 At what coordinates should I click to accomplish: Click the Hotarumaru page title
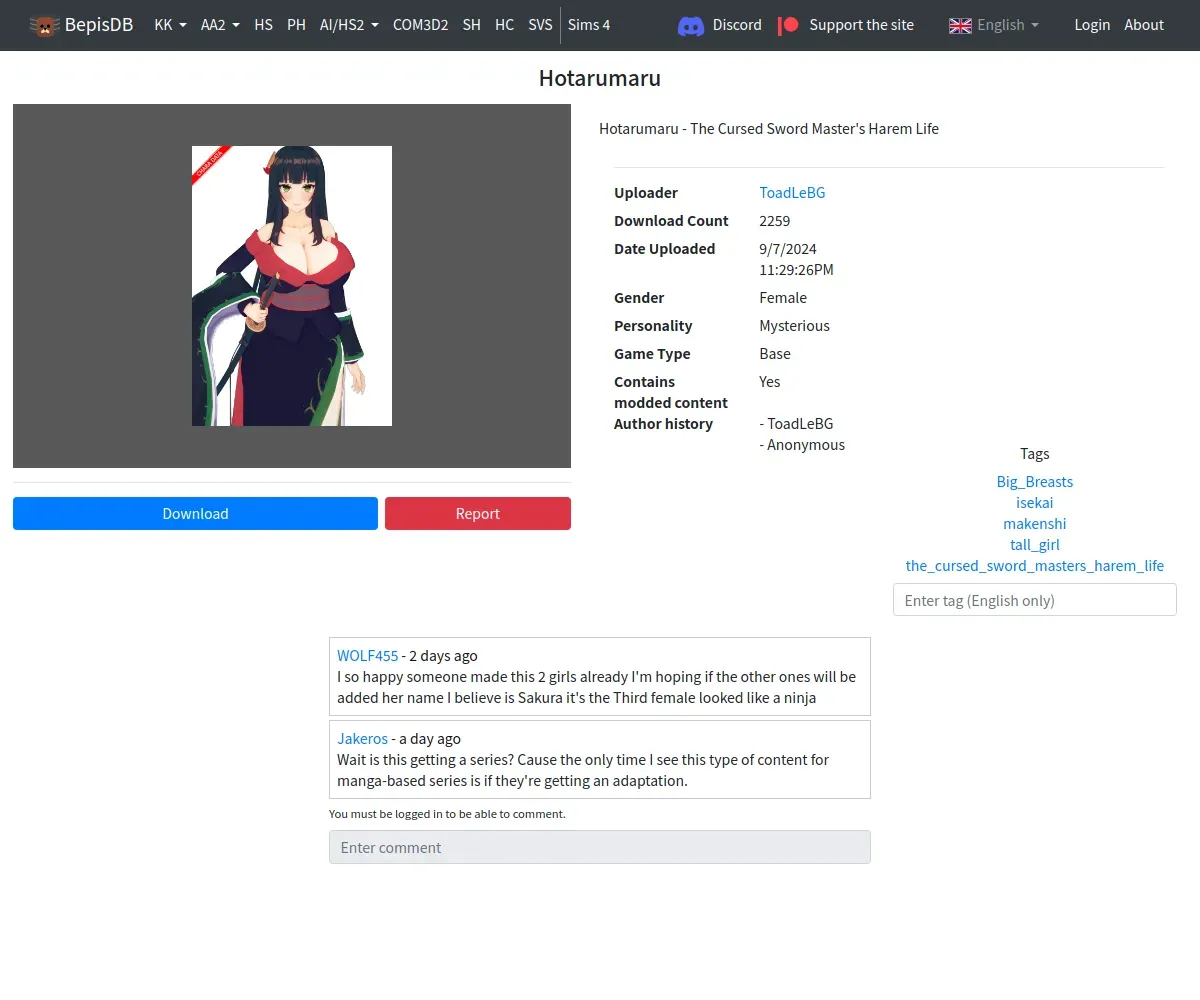(x=600, y=78)
